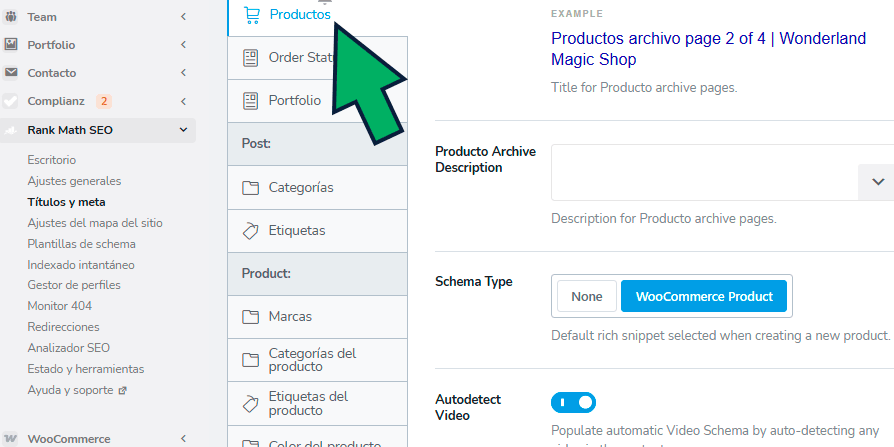Open Estado y herramientas
The width and height of the screenshot is (894, 447).
pos(86,369)
